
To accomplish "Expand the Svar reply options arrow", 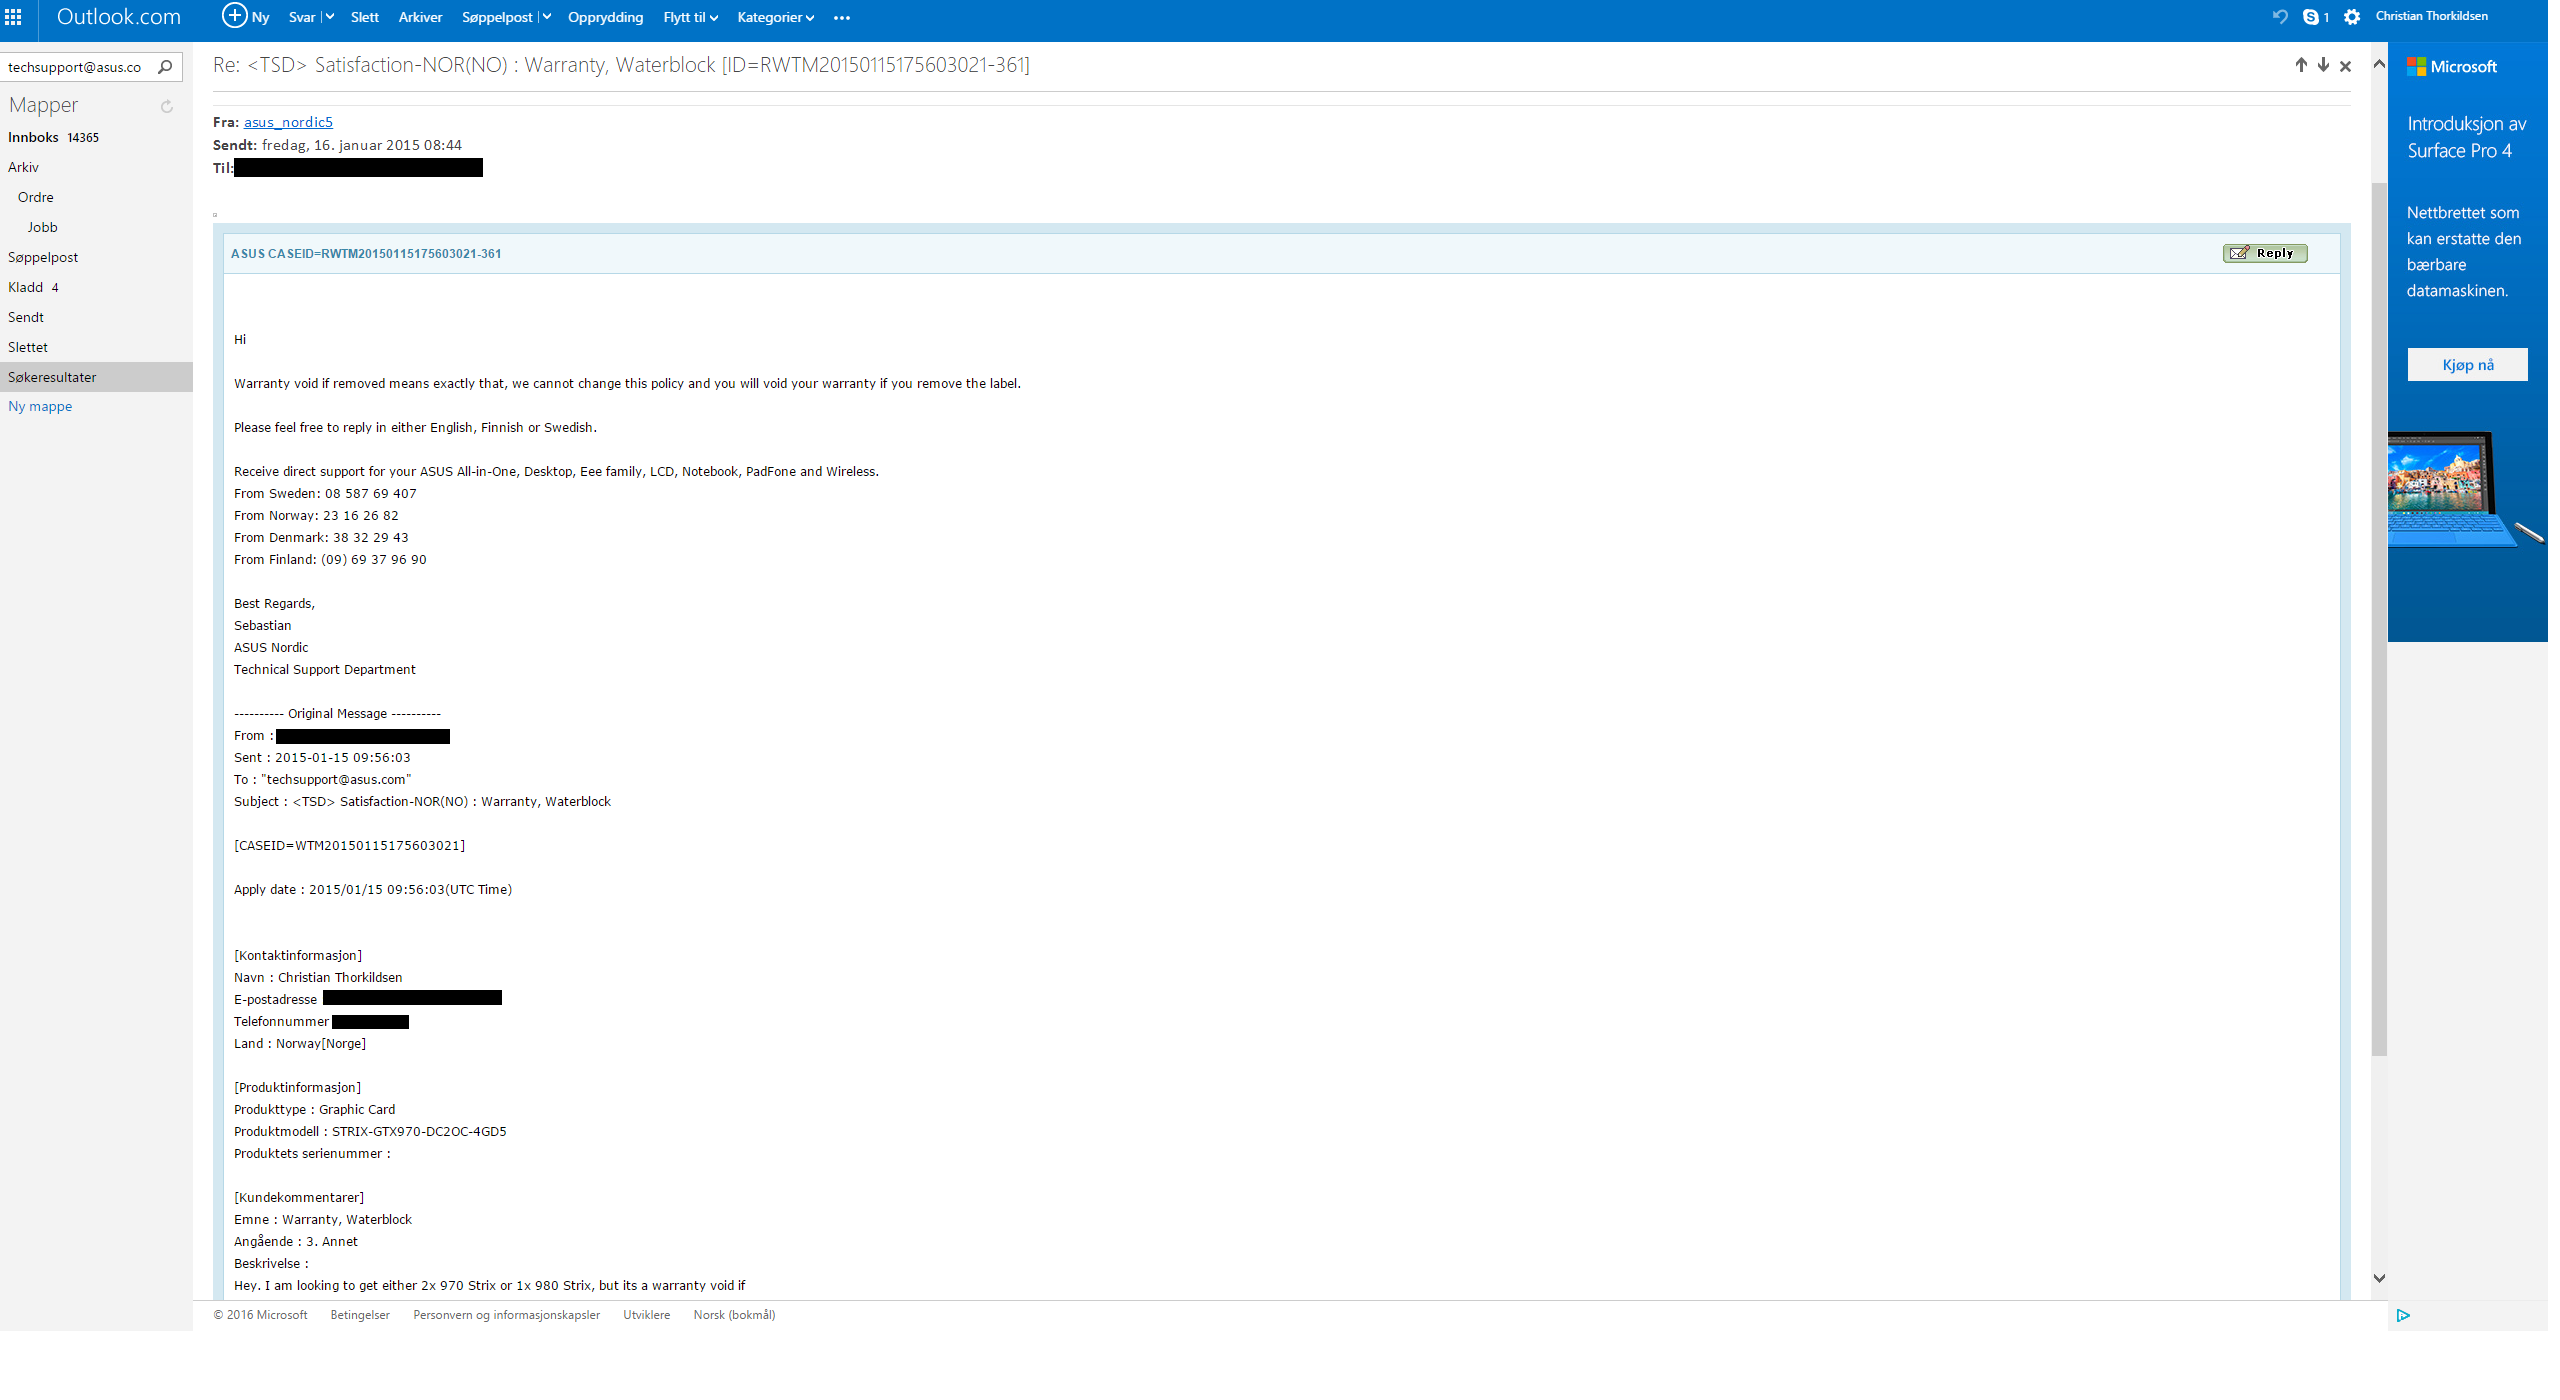I will pos(329,17).
